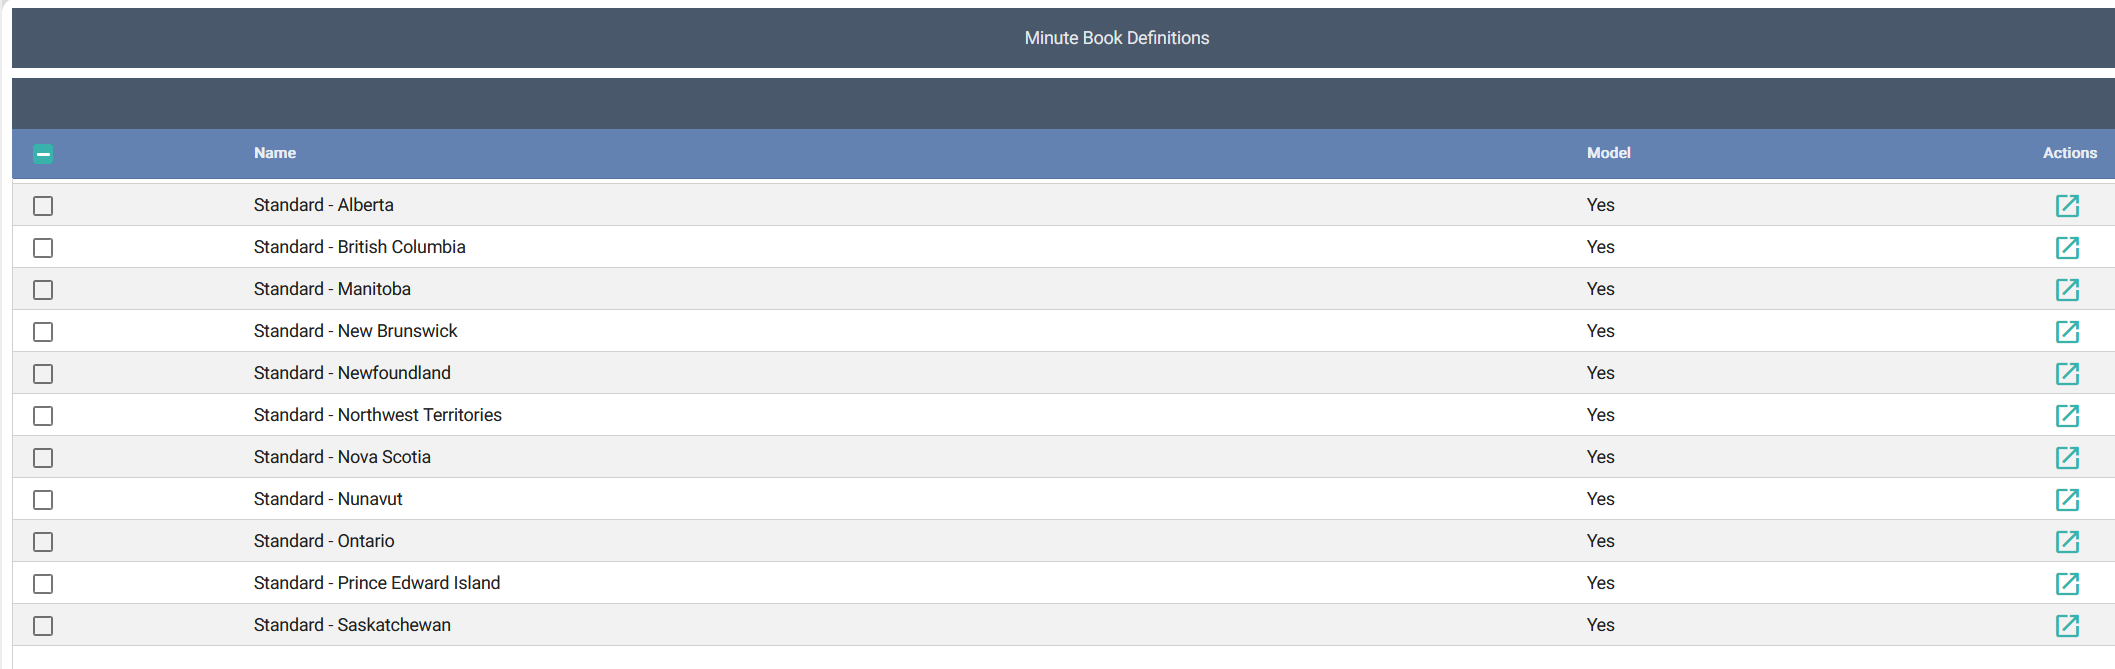This screenshot has width=2115, height=669.
Task: Click edit icon for Standard - Nunavut
Action: point(2067,500)
